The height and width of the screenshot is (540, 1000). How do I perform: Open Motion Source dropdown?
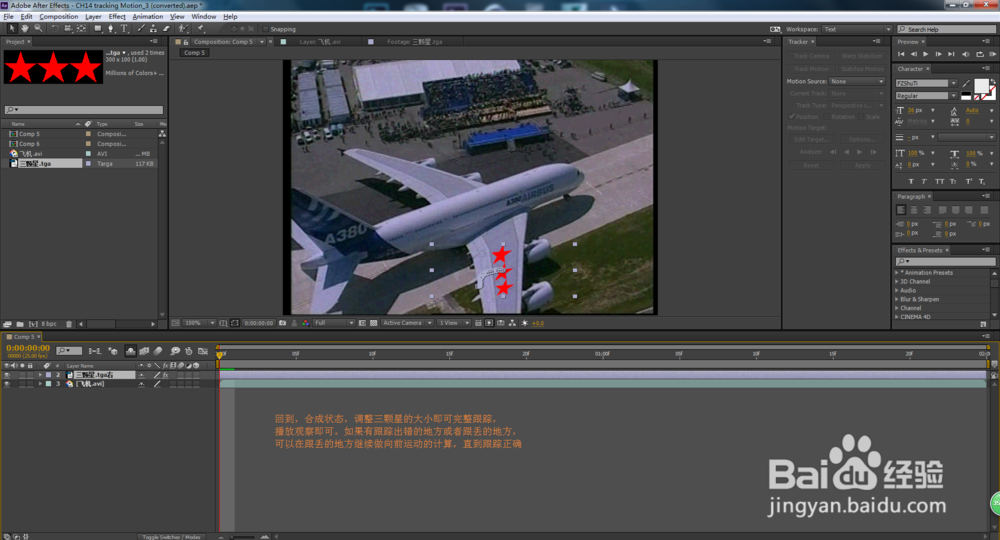coord(857,82)
